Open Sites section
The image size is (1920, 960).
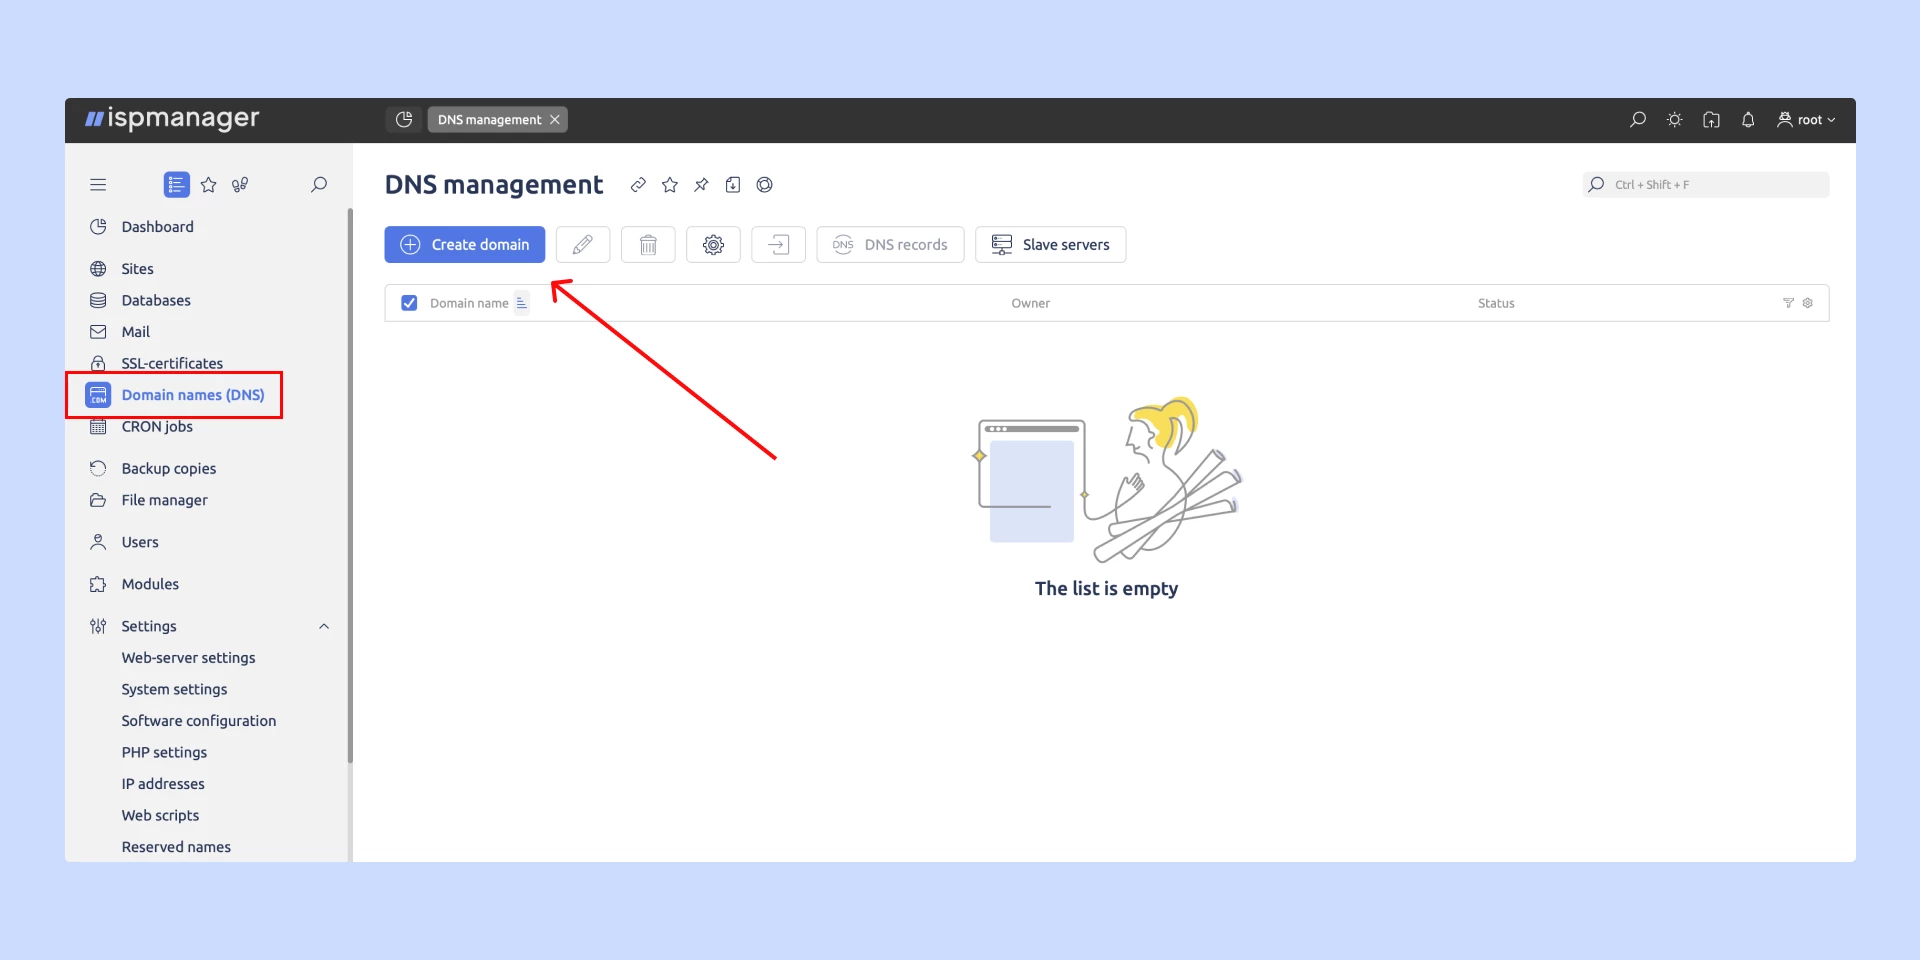click(137, 269)
